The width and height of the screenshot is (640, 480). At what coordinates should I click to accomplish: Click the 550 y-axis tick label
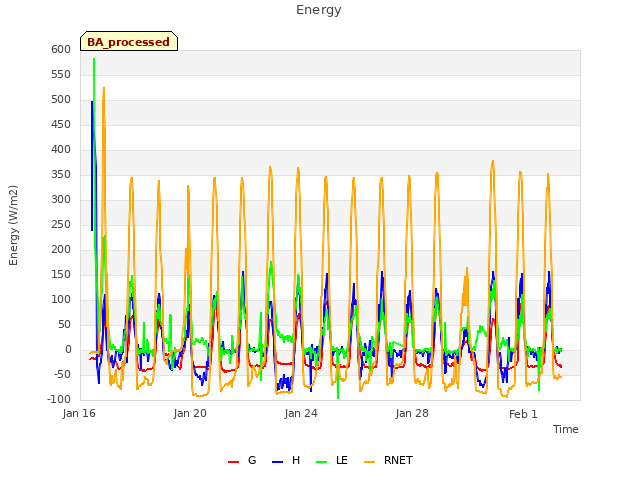pos(61,74)
